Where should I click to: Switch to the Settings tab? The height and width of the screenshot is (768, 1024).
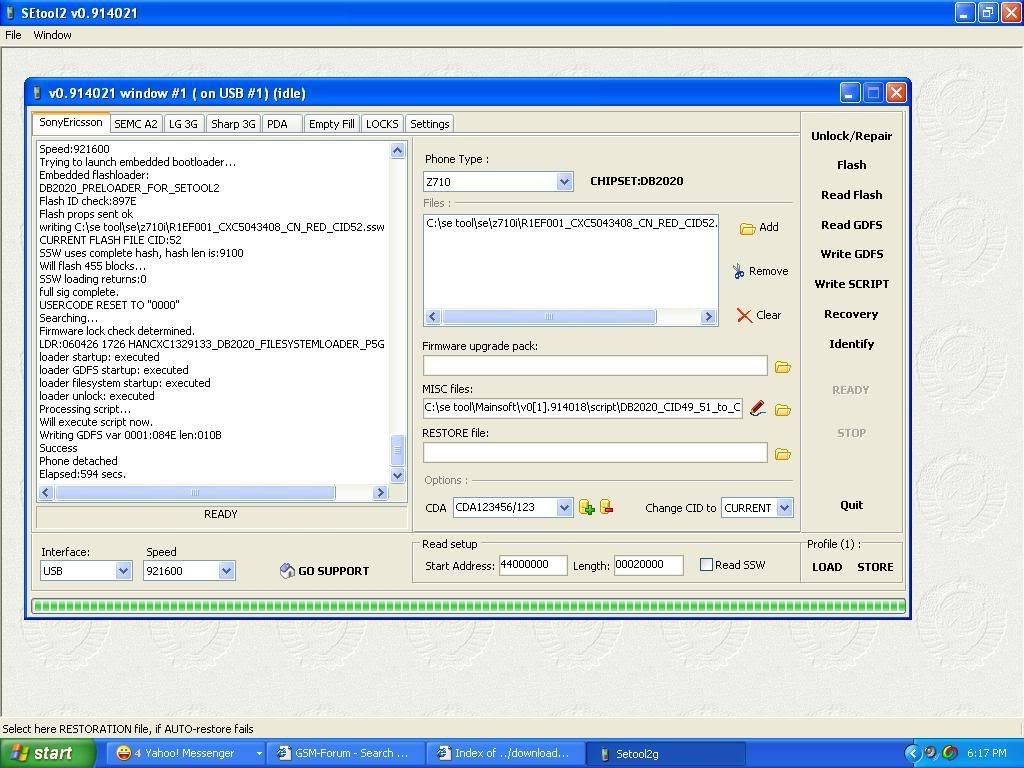[430, 124]
